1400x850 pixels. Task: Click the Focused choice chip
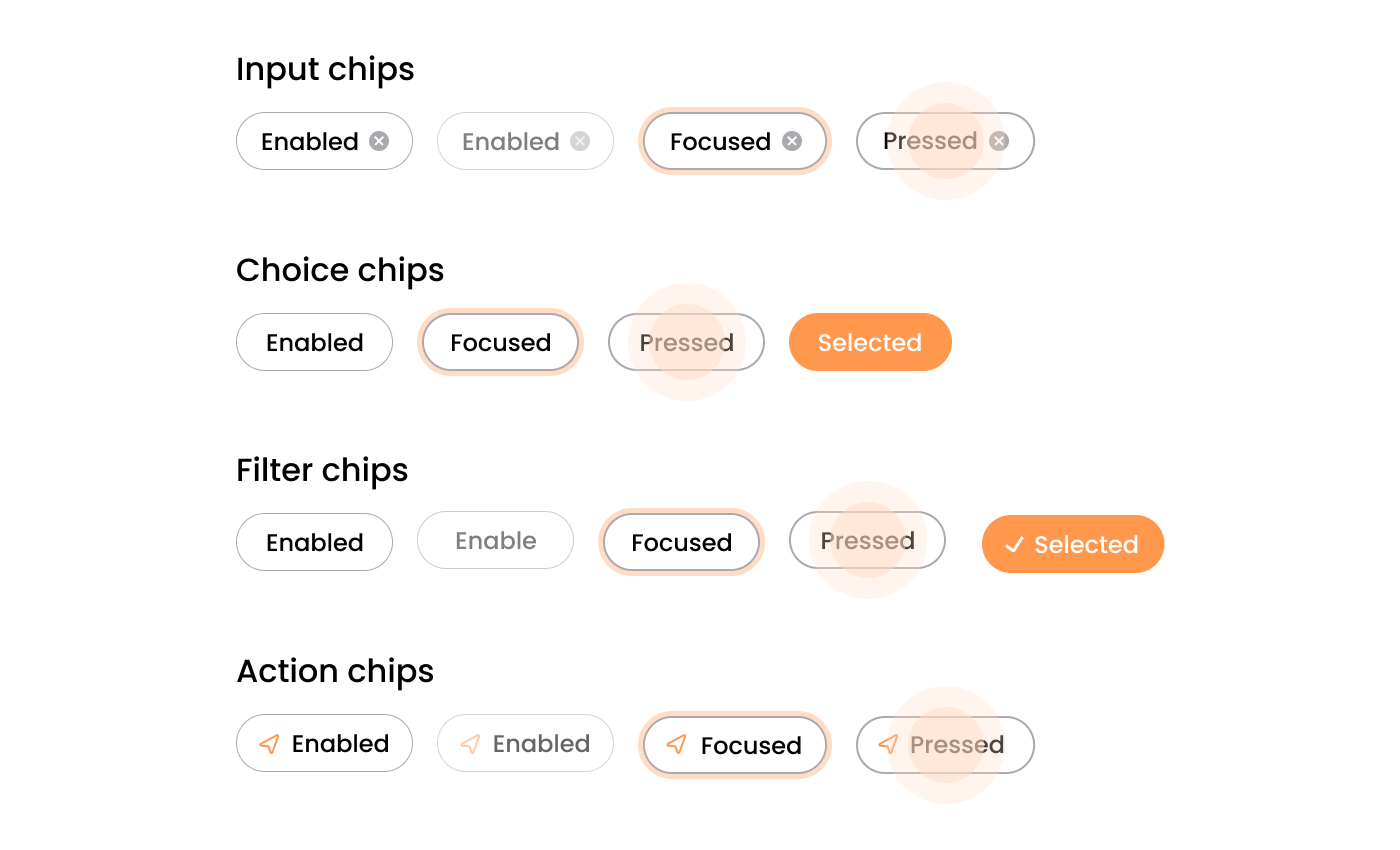pos(500,342)
